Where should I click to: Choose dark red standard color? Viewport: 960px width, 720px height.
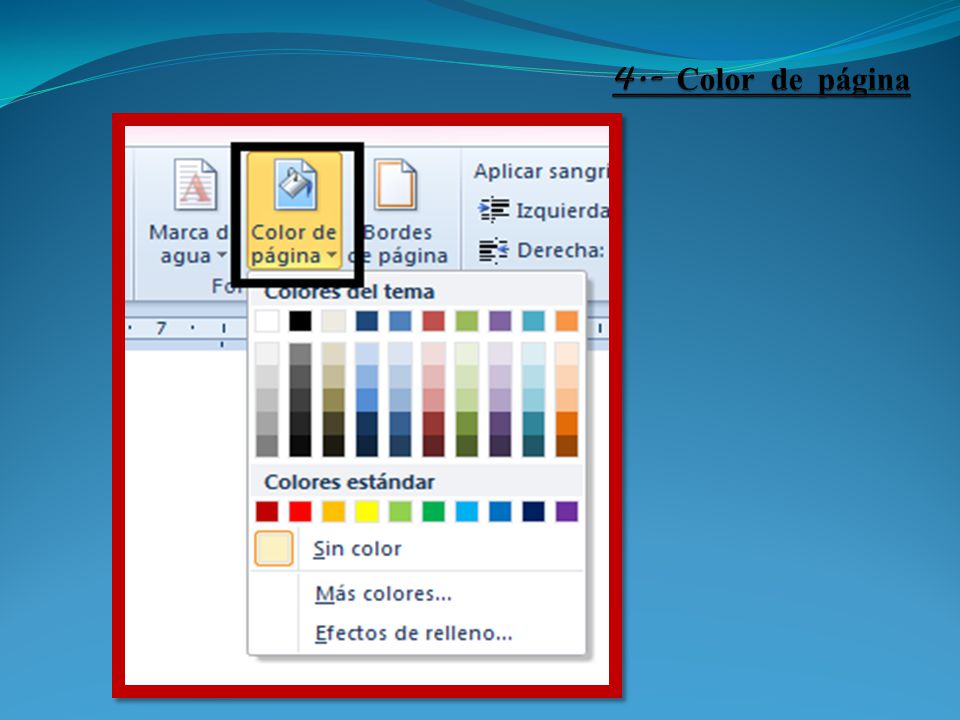(267, 511)
